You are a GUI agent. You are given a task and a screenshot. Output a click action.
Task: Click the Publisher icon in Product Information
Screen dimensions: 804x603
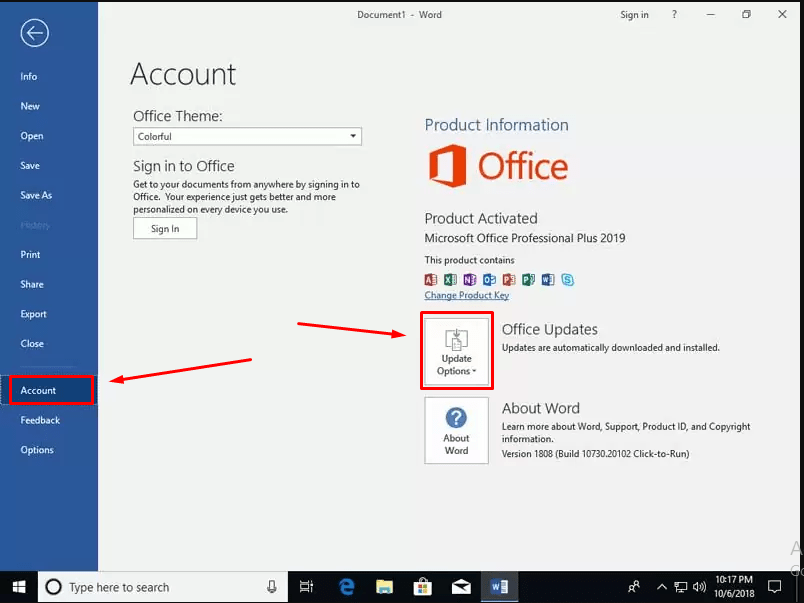(528, 280)
